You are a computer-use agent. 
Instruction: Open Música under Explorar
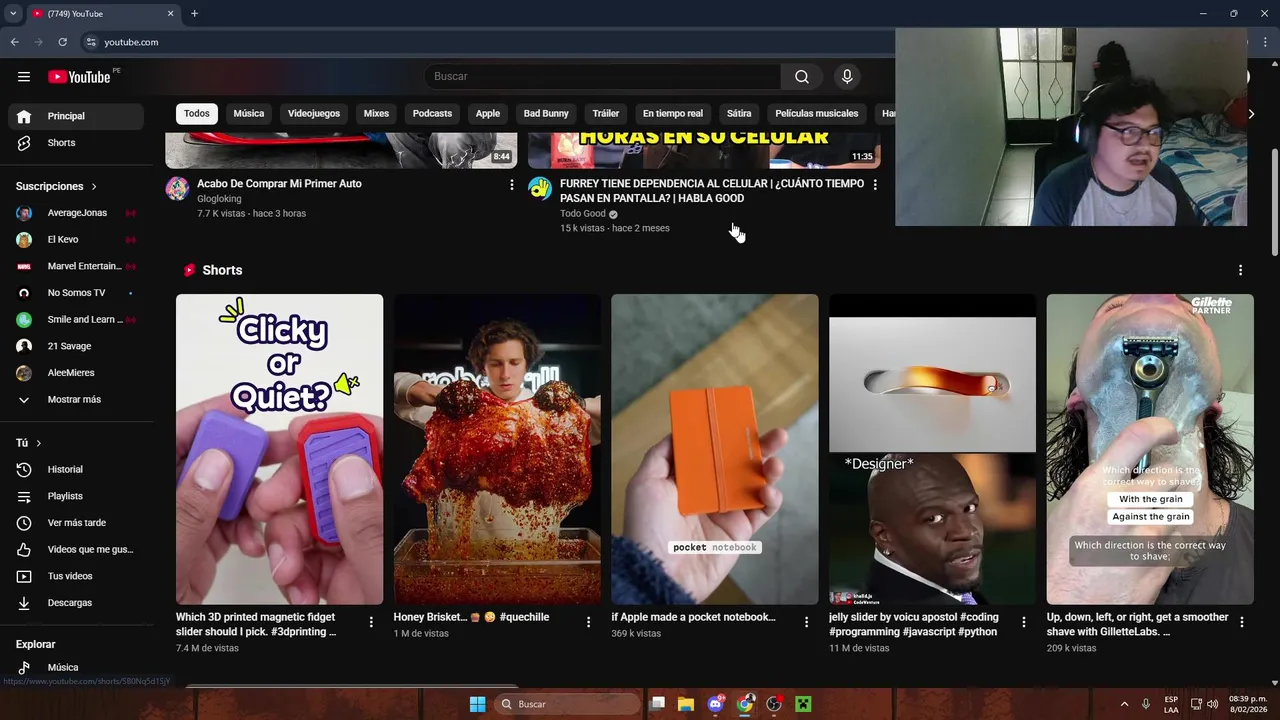(x=76, y=667)
